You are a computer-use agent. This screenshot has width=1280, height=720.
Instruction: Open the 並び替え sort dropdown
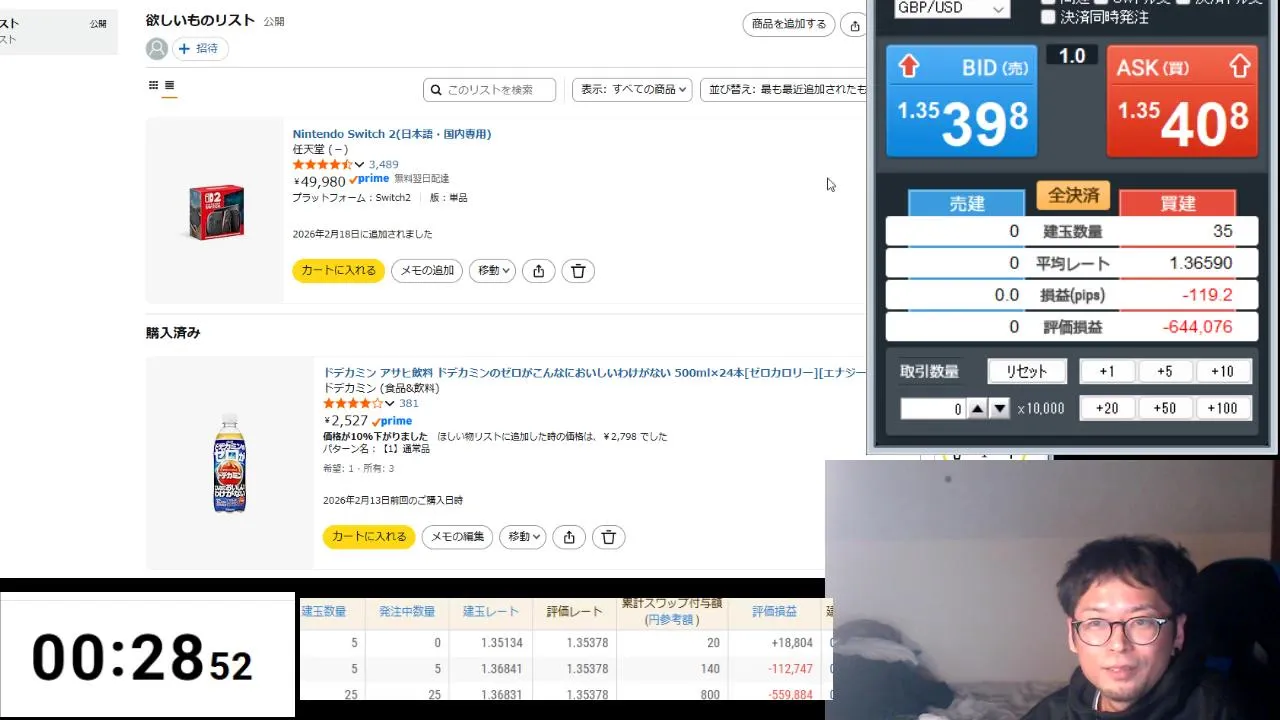point(783,90)
